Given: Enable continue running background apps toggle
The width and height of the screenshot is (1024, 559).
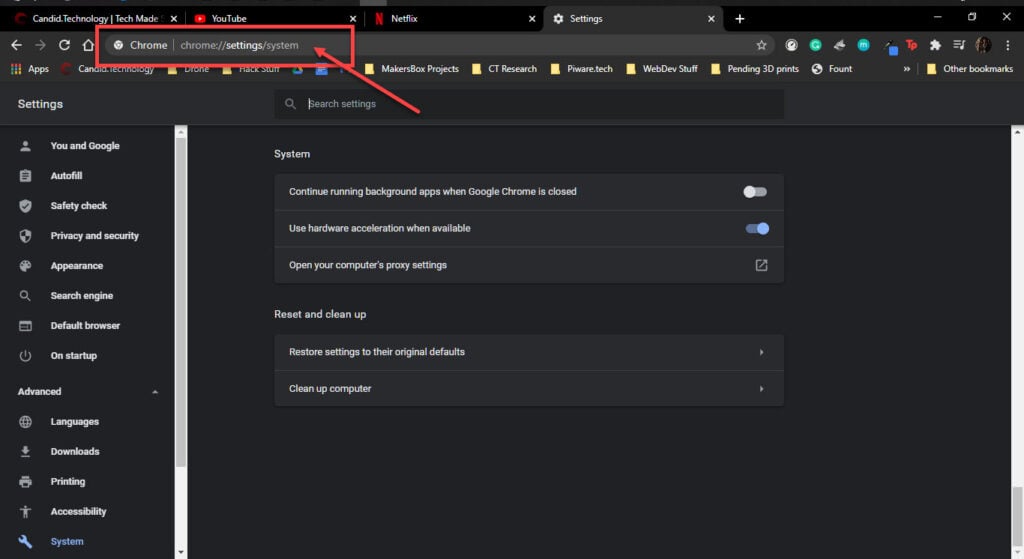Looking at the screenshot, I should click(755, 192).
